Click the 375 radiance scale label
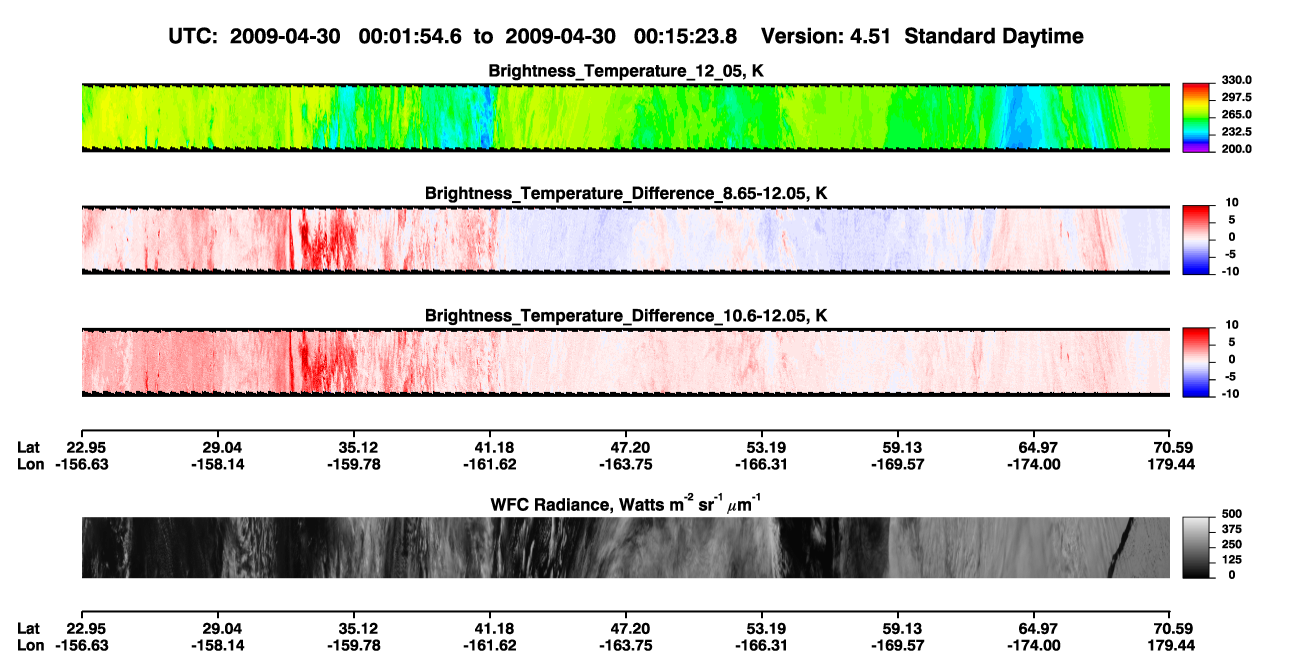Image resolution: width=1300 pixels, height=667 pixels. (1231, 528)
